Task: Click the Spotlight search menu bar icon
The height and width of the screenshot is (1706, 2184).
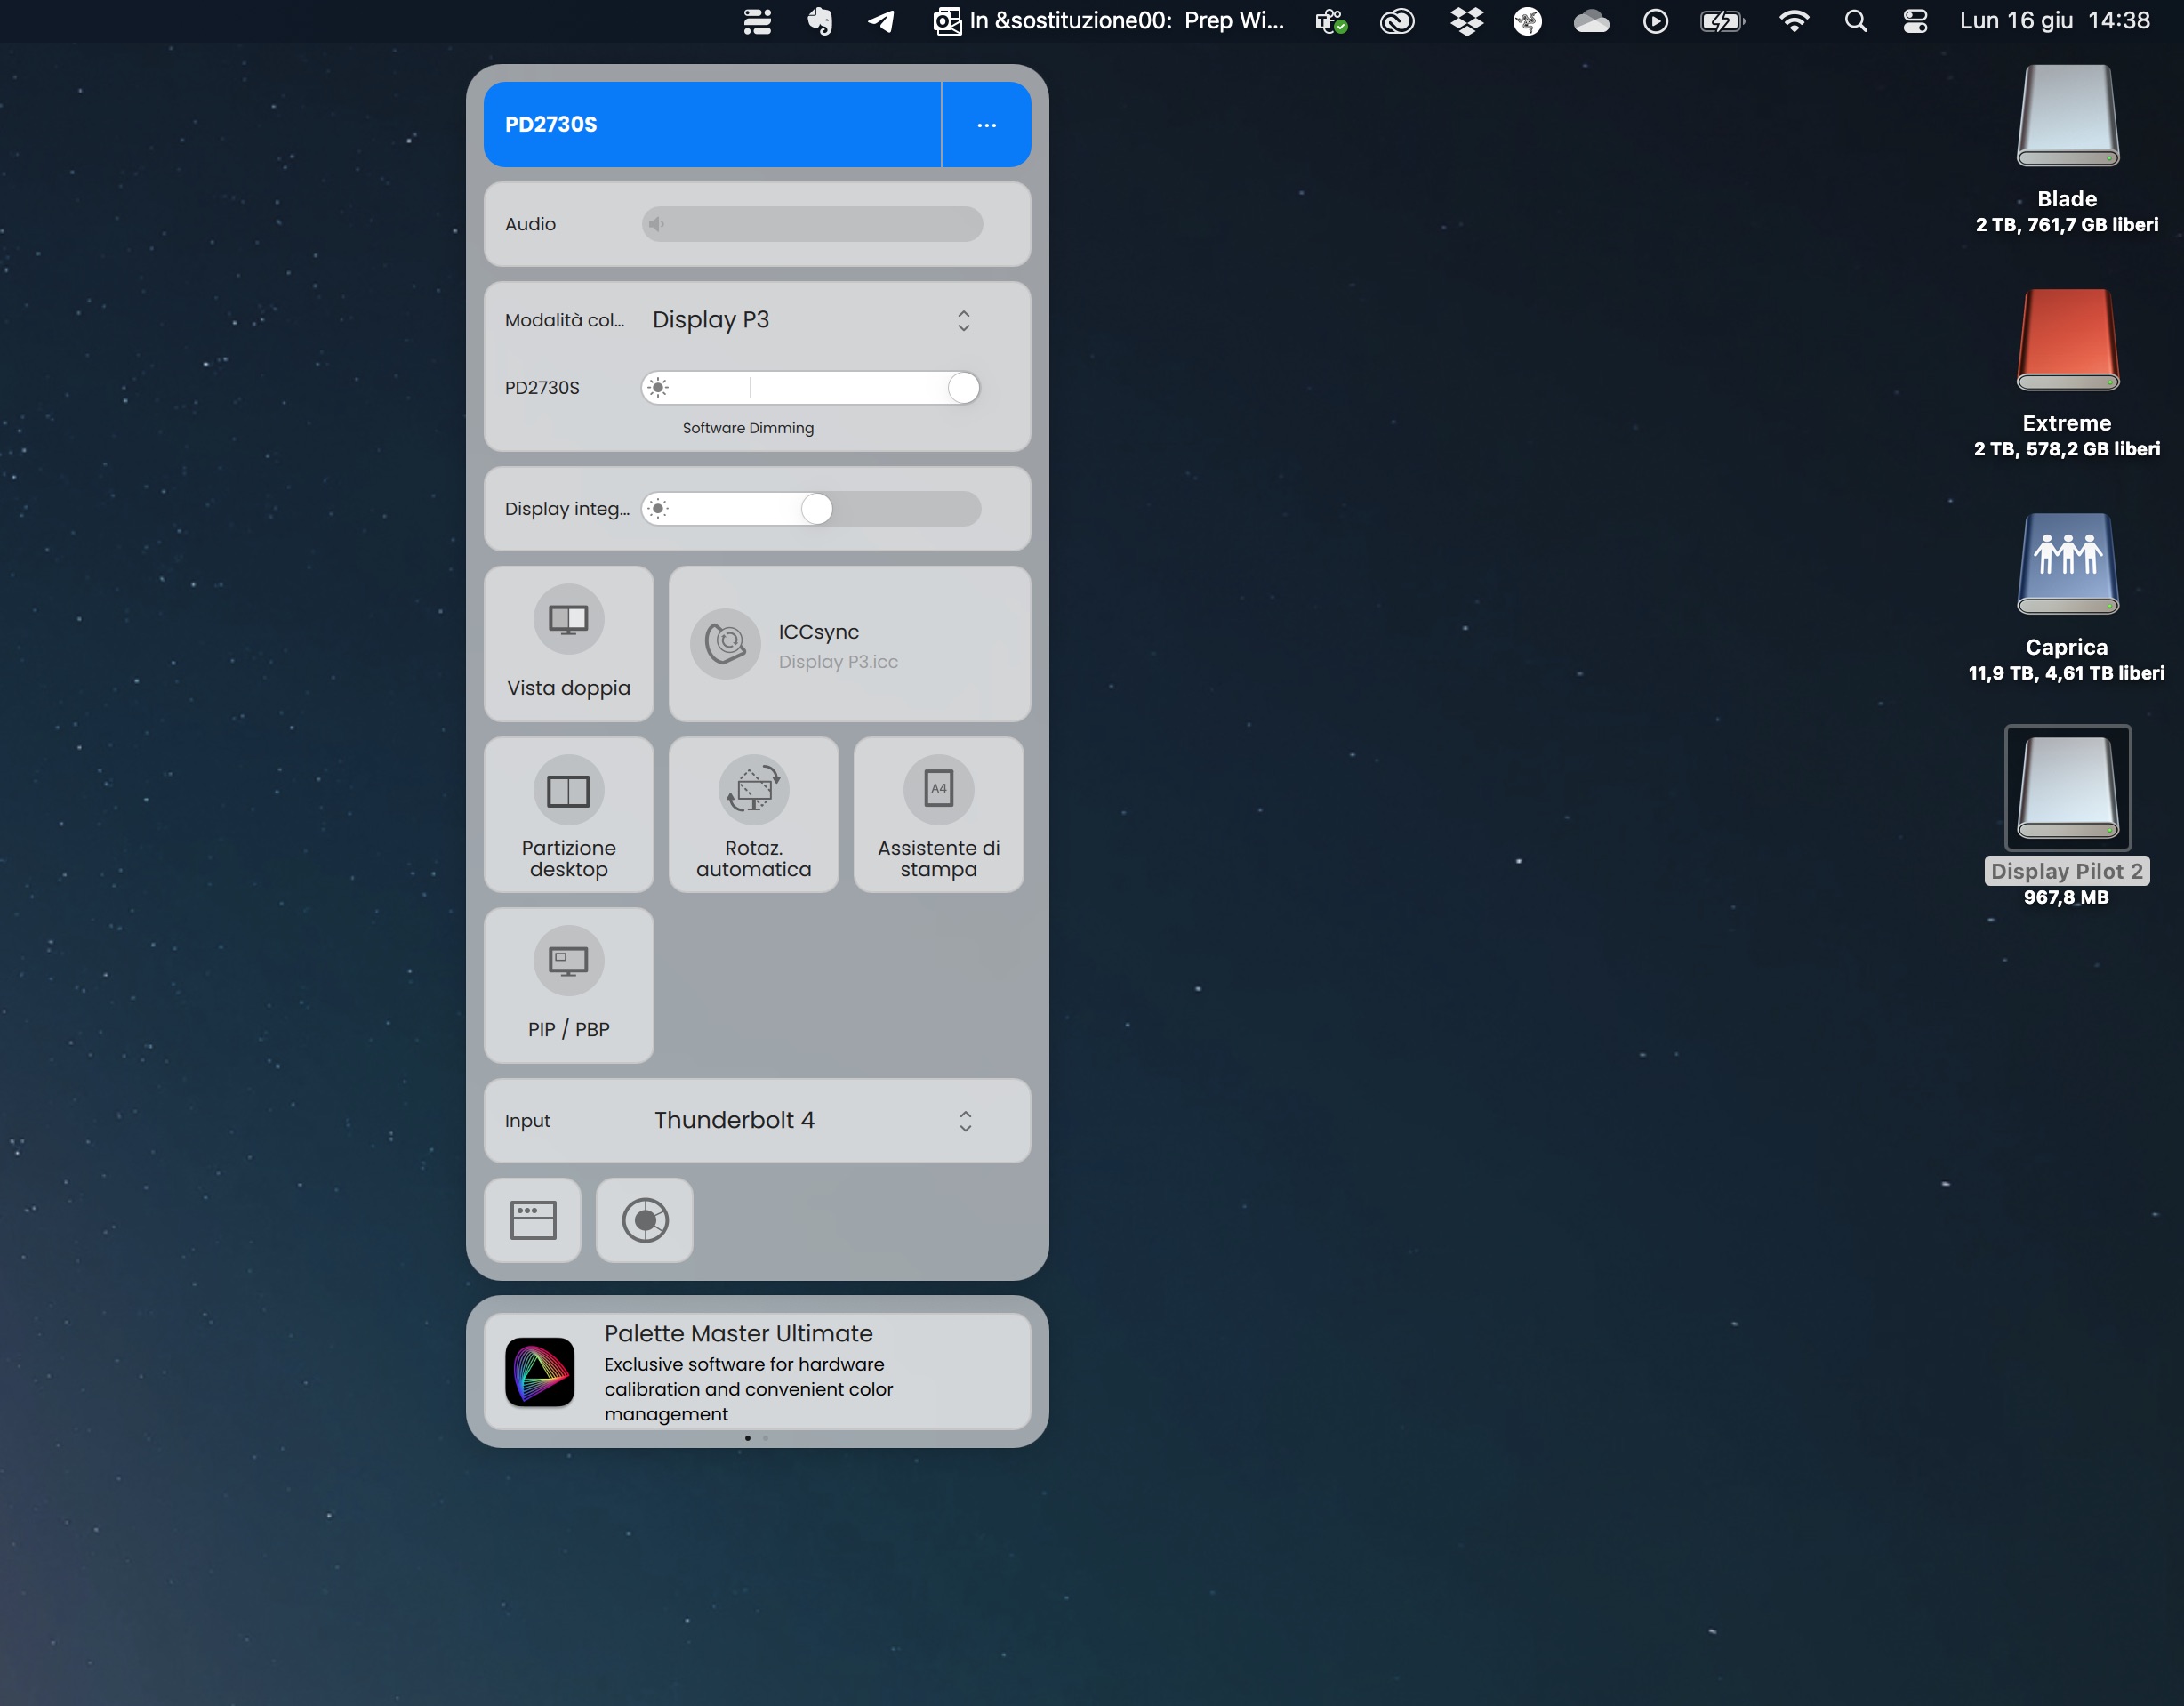Action: pos(1855,21)
